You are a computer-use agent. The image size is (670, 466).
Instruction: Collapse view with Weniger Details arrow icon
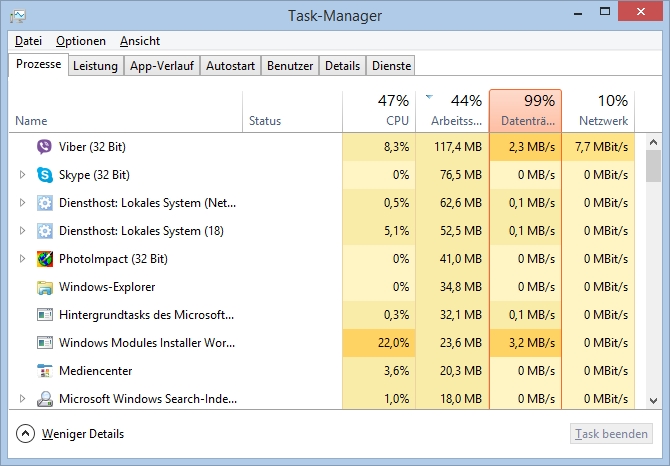pos(25,434)
